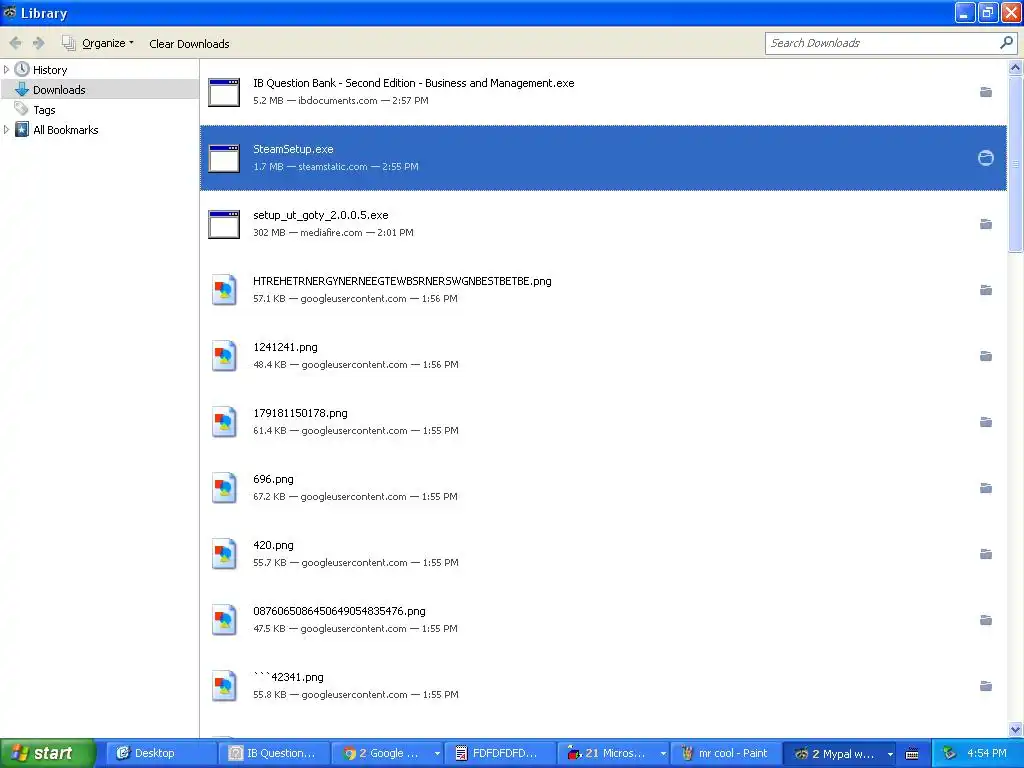Open the Organize menu
Viewport: 1024px width, 768px height.
pyautogui.click(x=98, y=43)
